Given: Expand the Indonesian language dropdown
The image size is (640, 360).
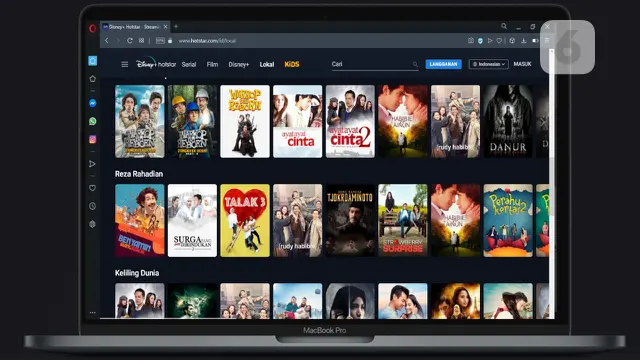Looking at the screenshot, I should click(489, 64).
